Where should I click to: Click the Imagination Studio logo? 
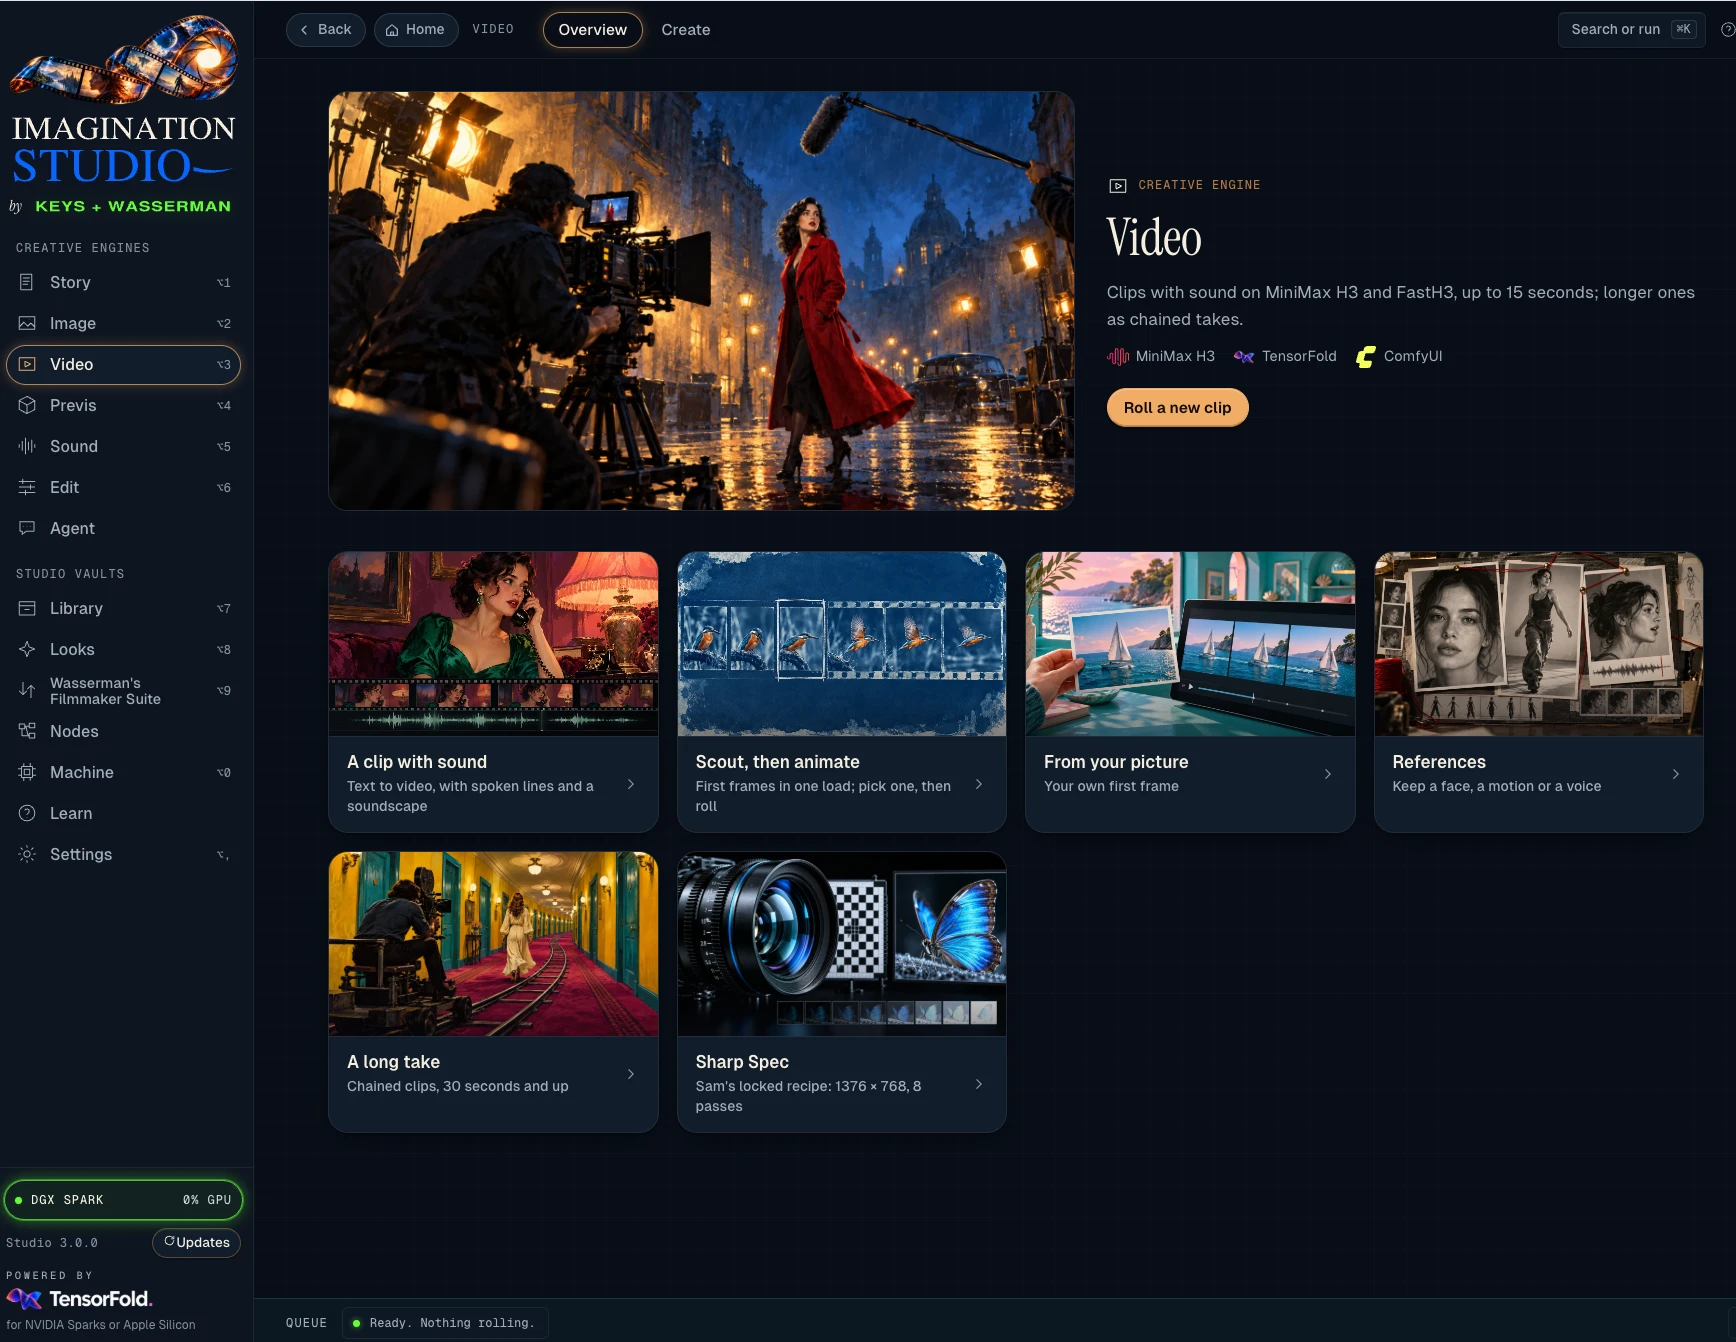click(x=123, y=113)
